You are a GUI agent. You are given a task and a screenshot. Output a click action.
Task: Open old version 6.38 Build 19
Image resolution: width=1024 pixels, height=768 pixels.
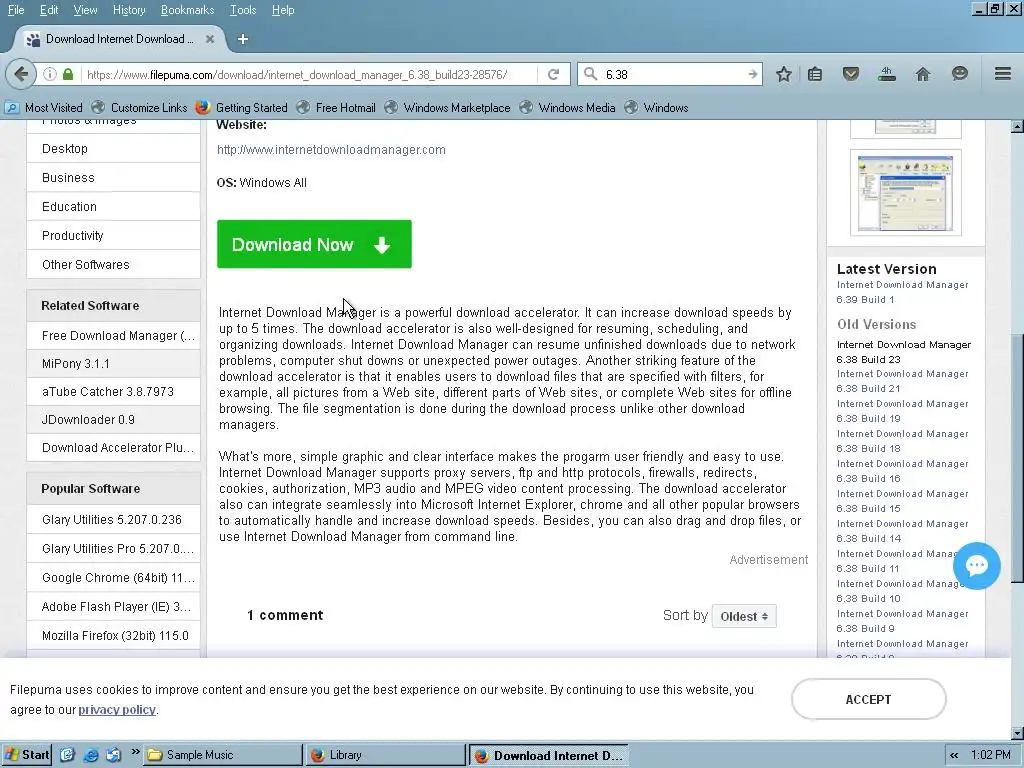[903, 411]
